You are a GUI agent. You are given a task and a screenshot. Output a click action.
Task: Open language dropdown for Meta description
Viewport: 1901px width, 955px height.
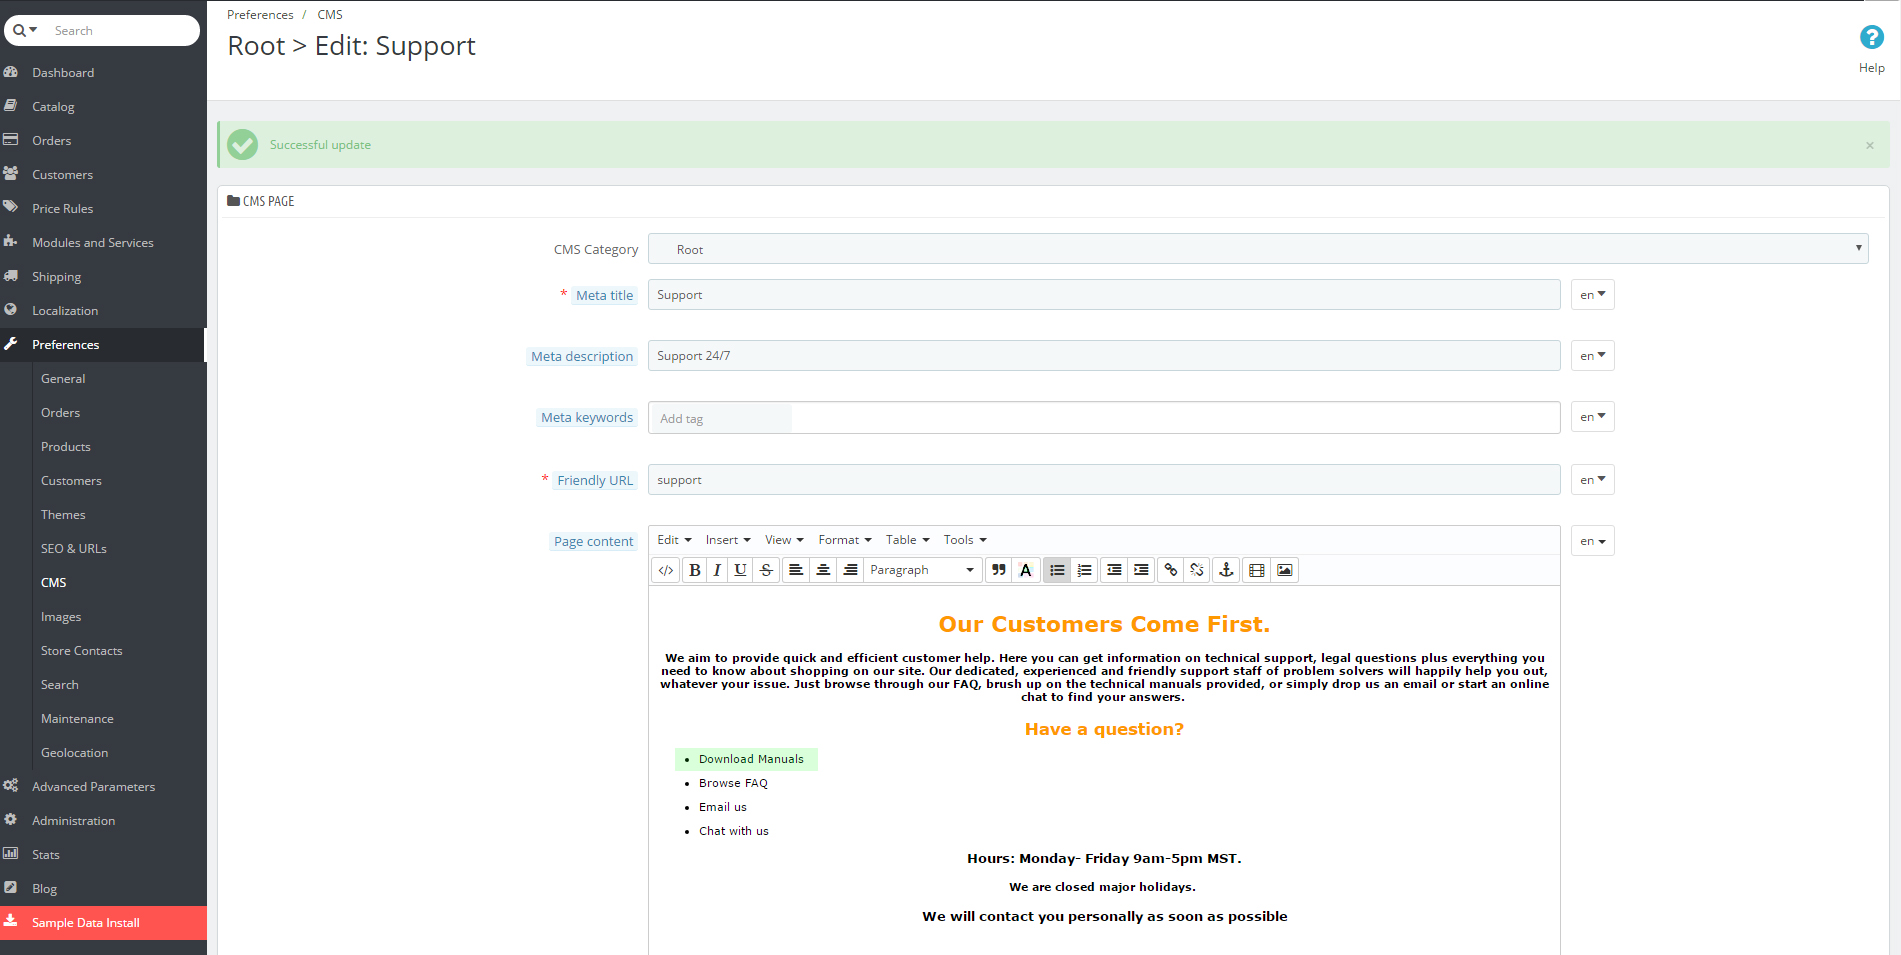1592,356
